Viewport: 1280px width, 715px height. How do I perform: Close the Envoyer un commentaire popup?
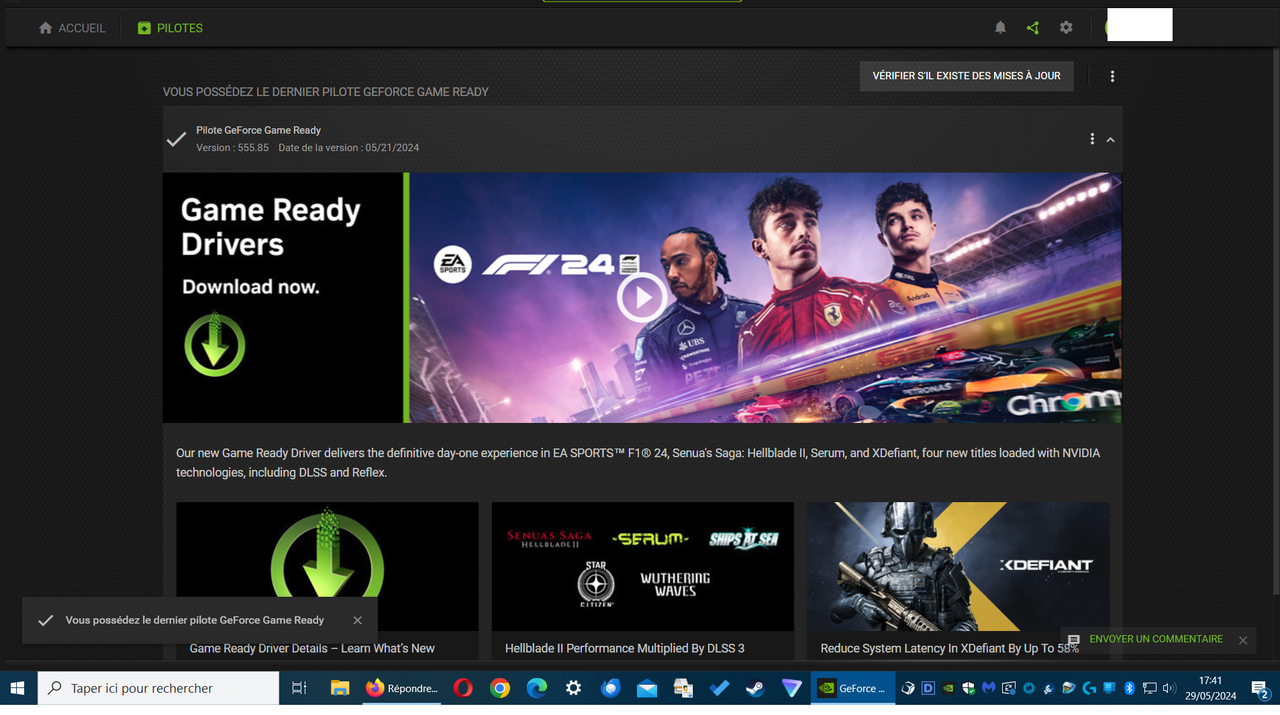(1243, 640)
